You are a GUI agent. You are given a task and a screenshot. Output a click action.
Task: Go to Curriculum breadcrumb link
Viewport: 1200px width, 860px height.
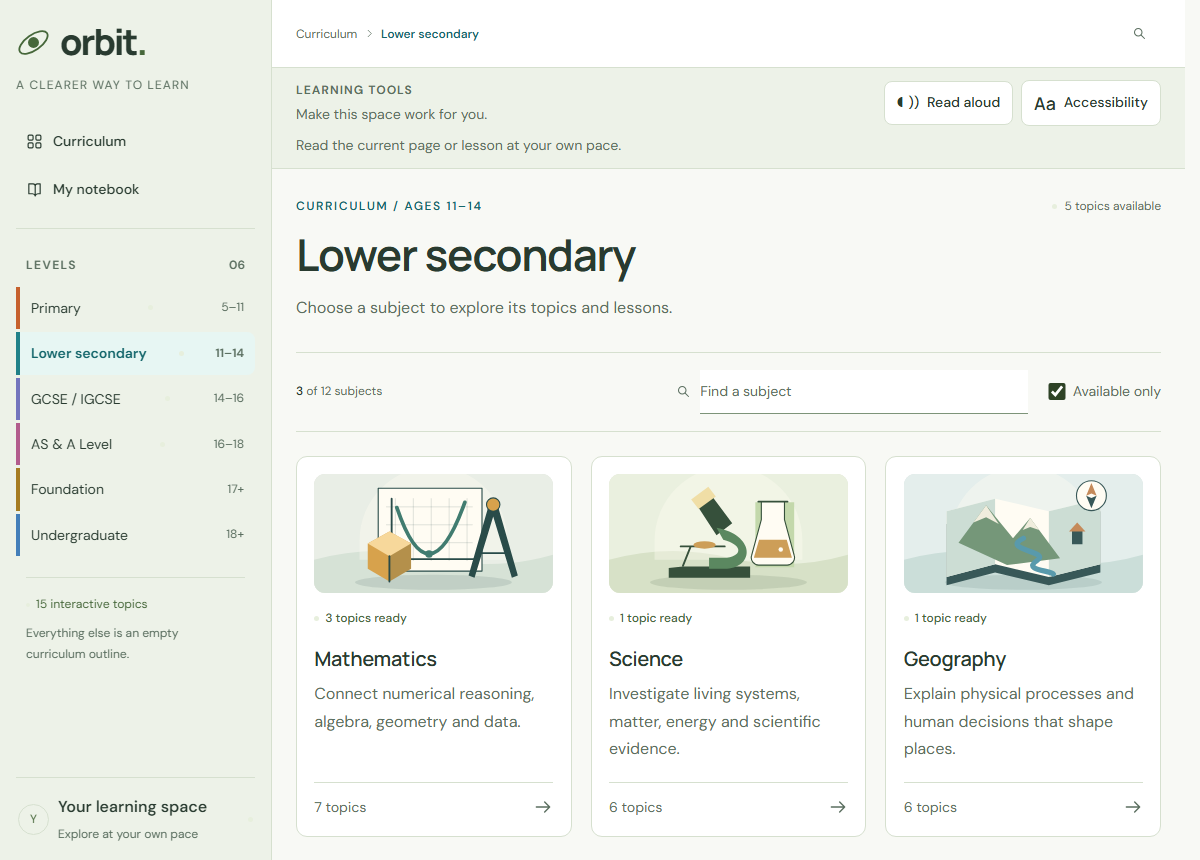[x=326, y=34]
